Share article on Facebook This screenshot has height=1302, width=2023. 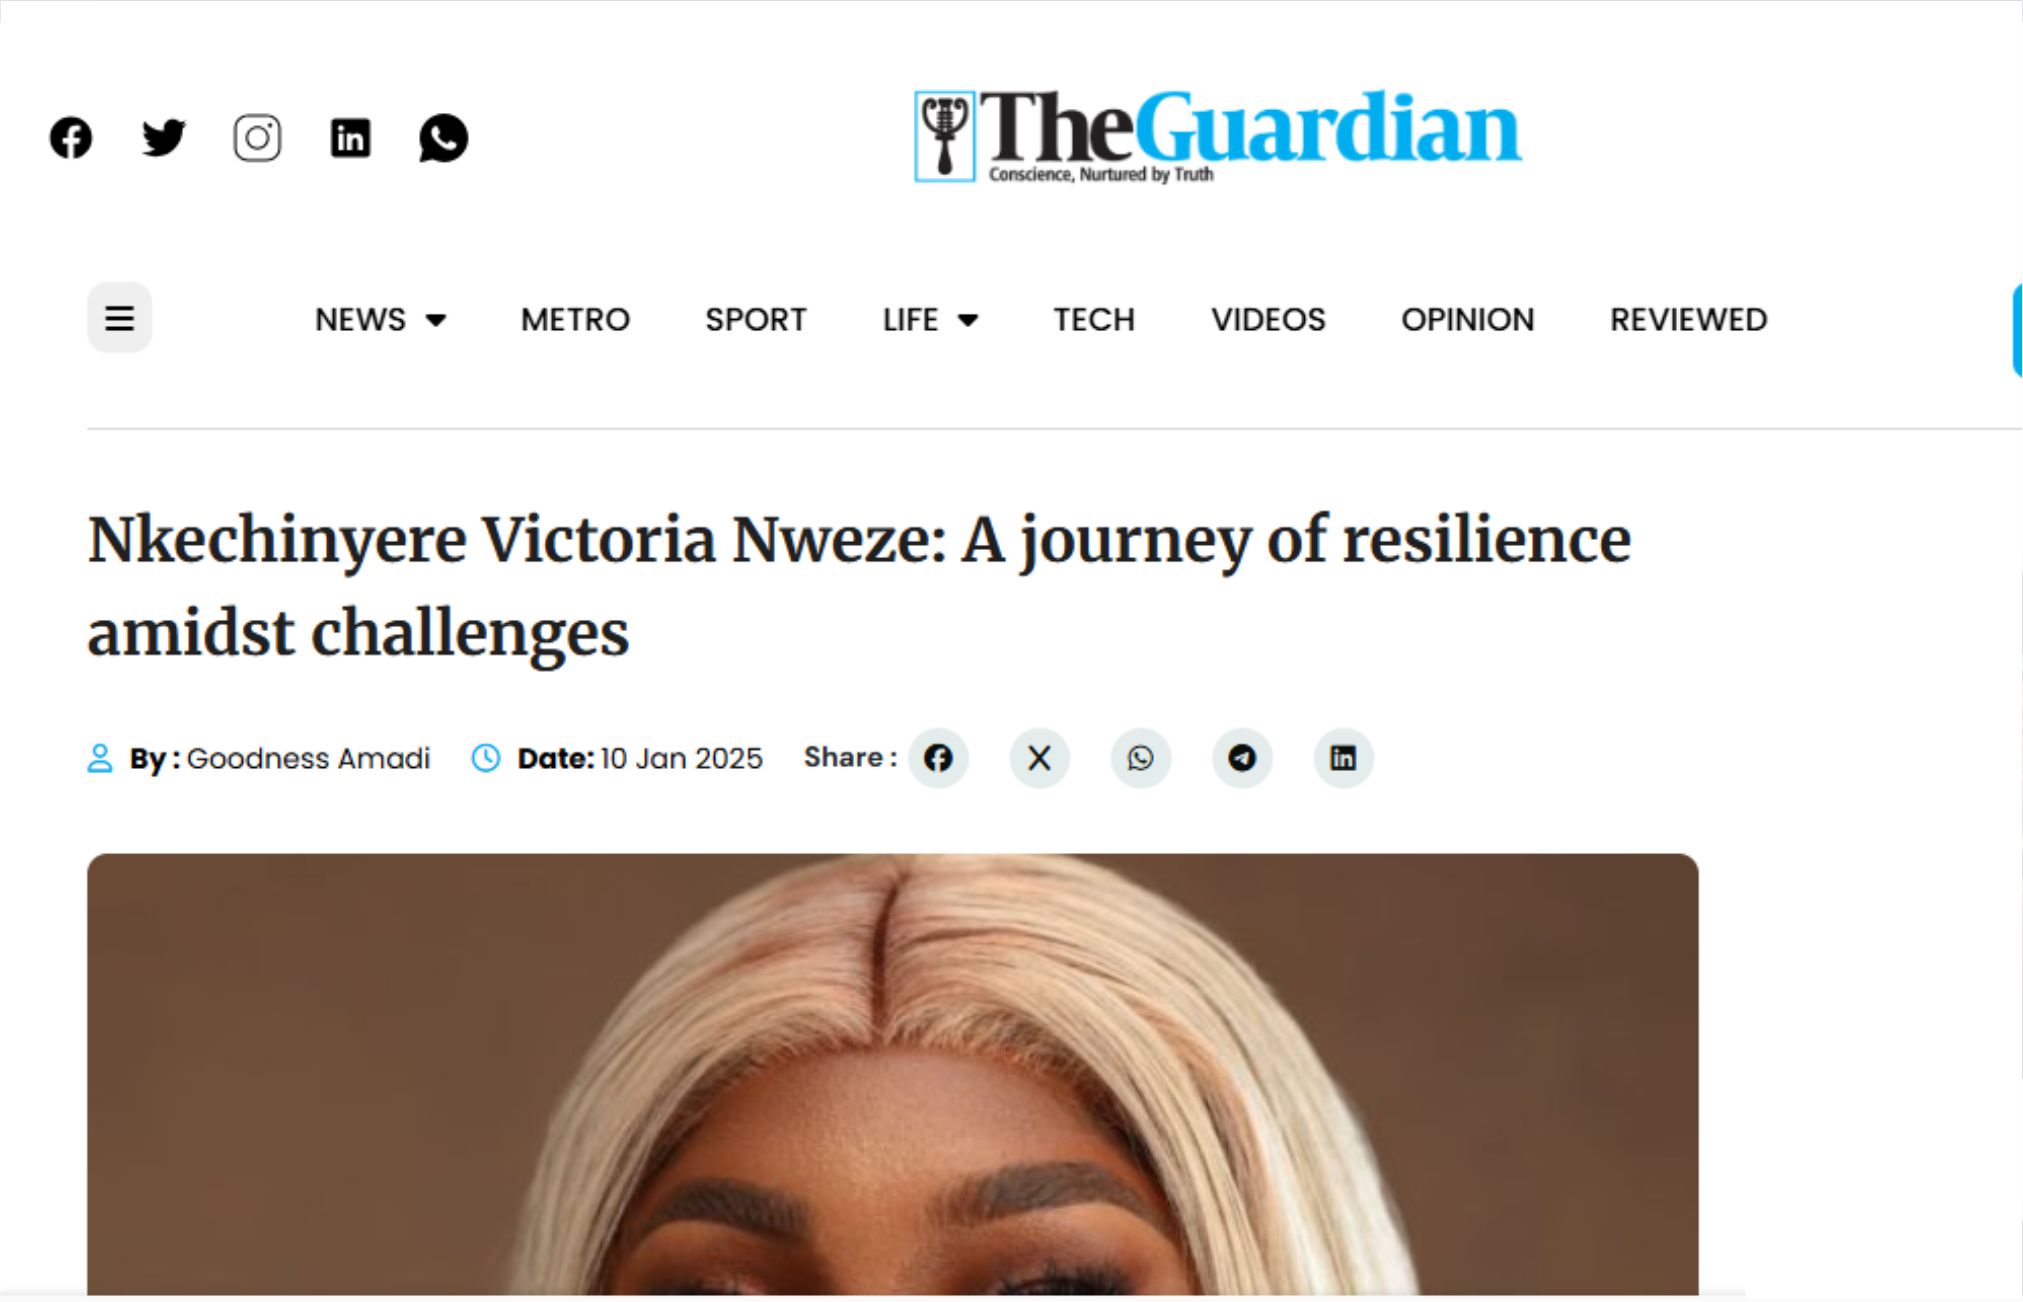click(x=938, y=758)
